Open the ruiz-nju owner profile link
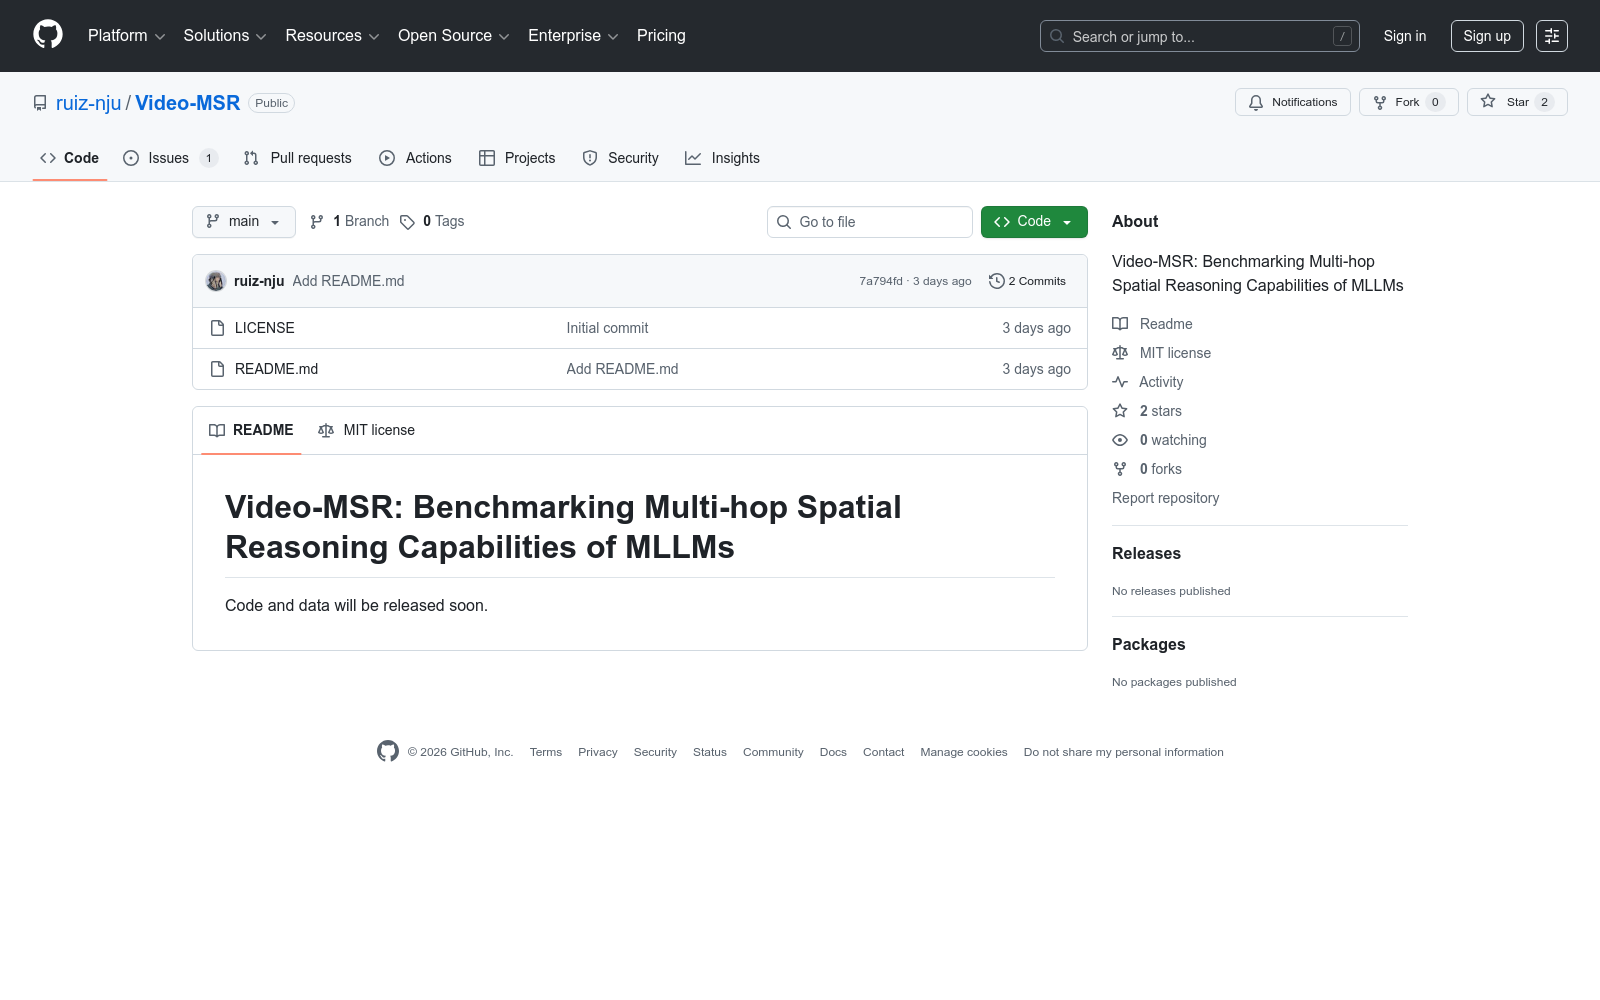 [88, 103]
